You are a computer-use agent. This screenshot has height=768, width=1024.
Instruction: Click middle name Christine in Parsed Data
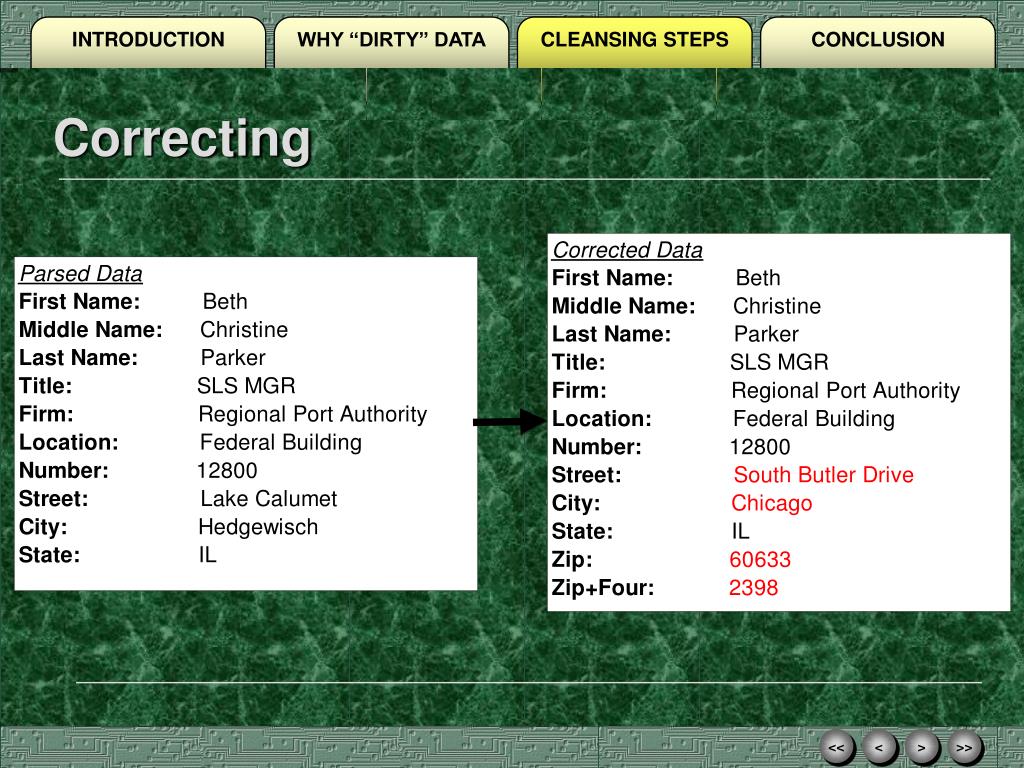click(244, 330)
